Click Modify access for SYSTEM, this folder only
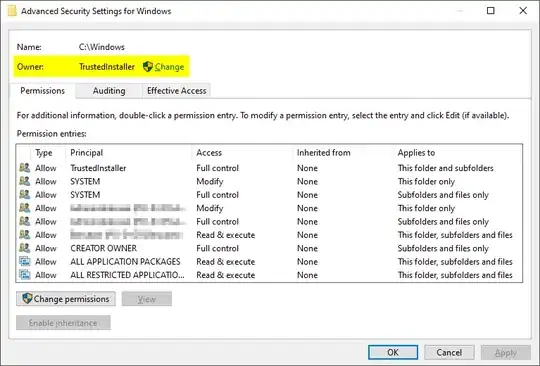Screen dimensions: 540x366 210,181
